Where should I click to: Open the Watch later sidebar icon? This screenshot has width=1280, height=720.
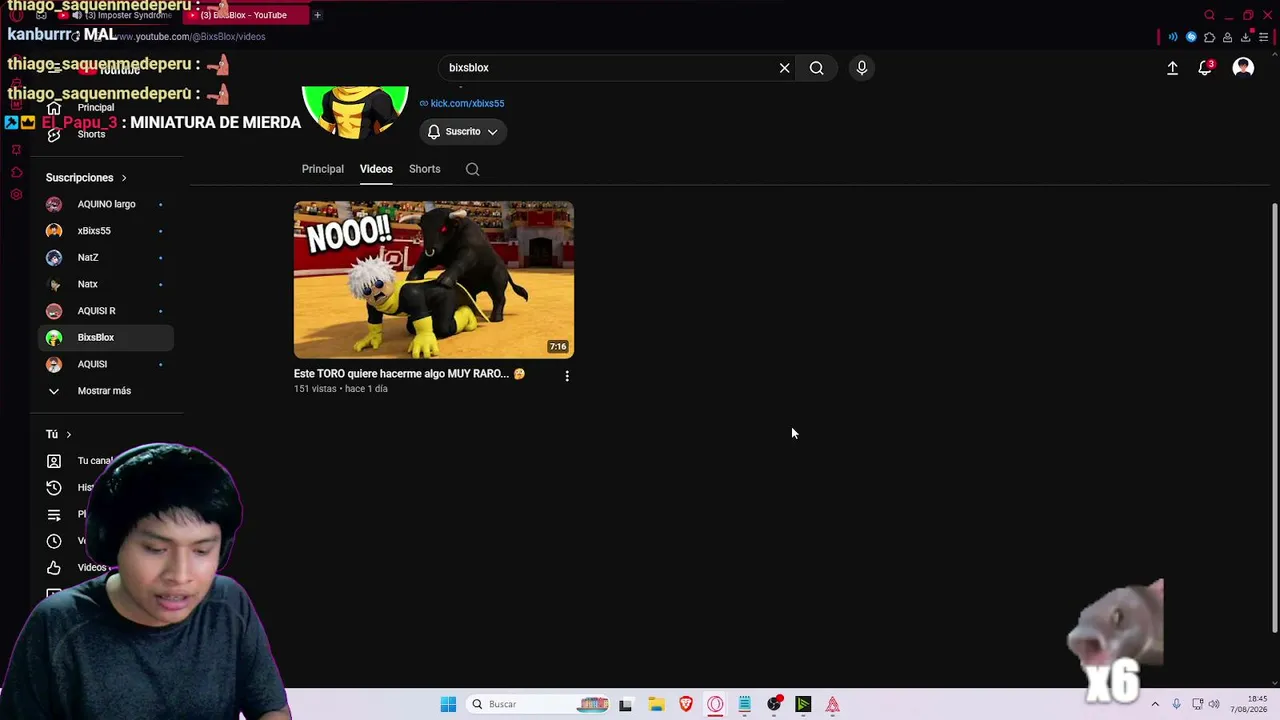point(54,541)
